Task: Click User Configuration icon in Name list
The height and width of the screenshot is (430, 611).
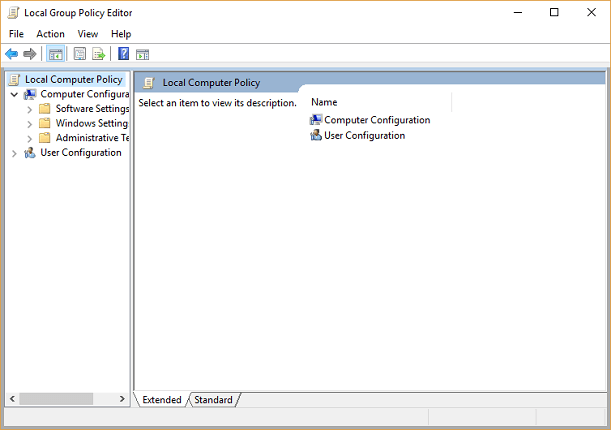Action: 316,135
